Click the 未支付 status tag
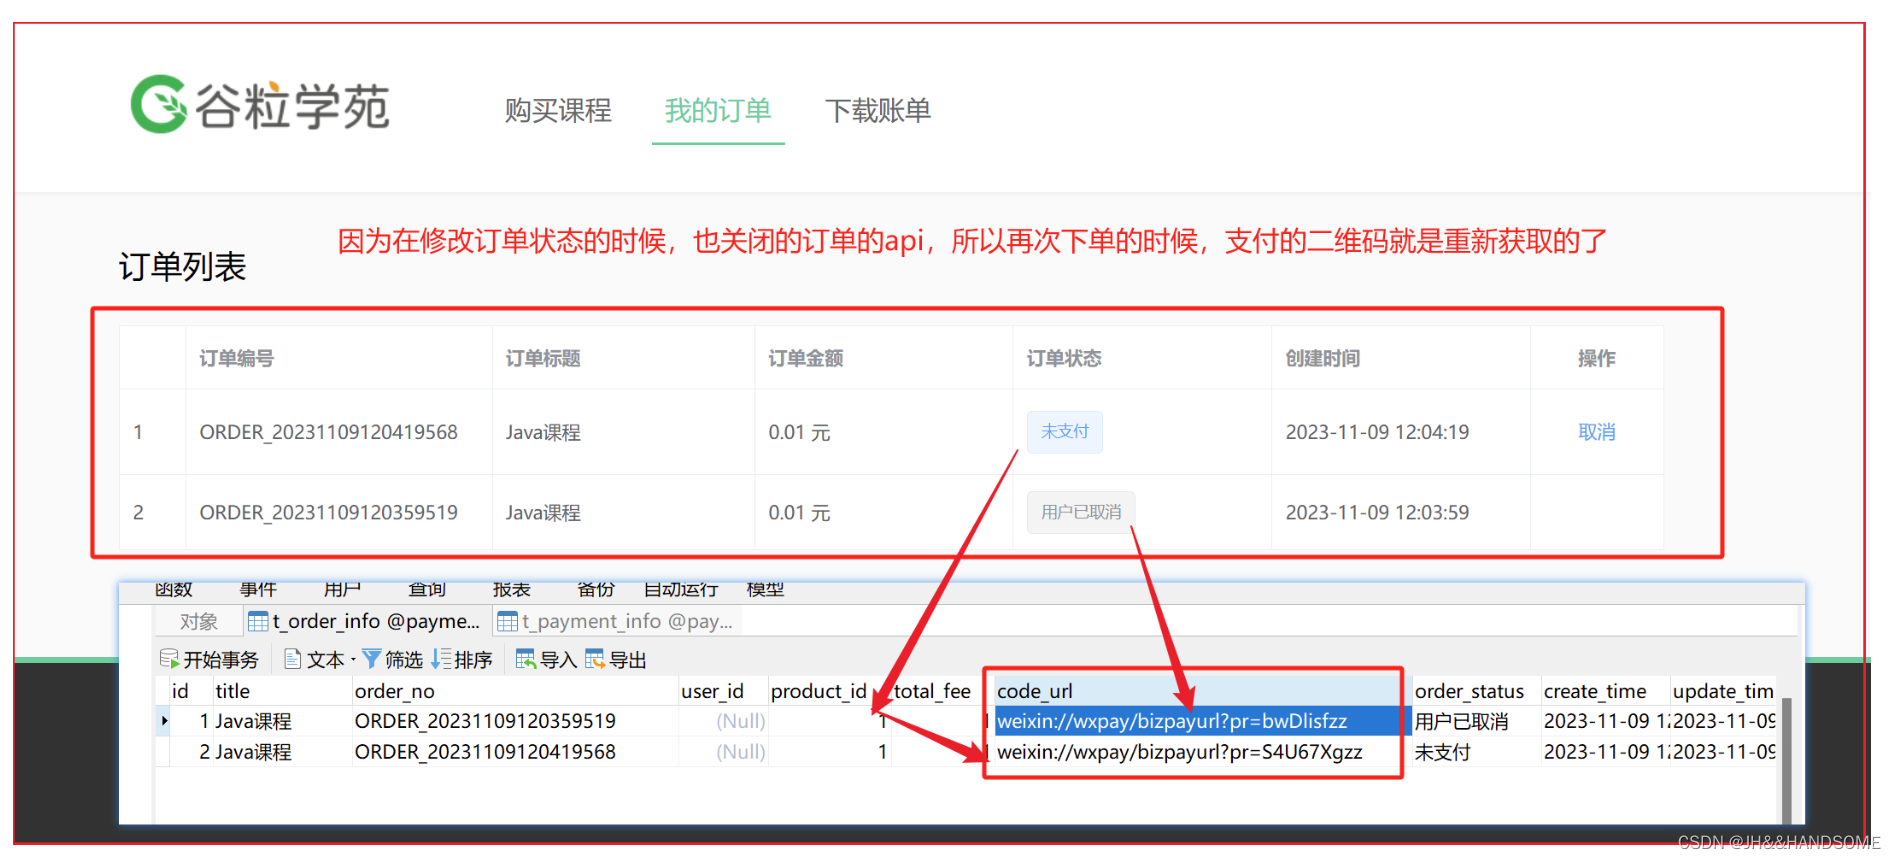The width and height of the screenshot is (1896, 859). (1065, 431)
